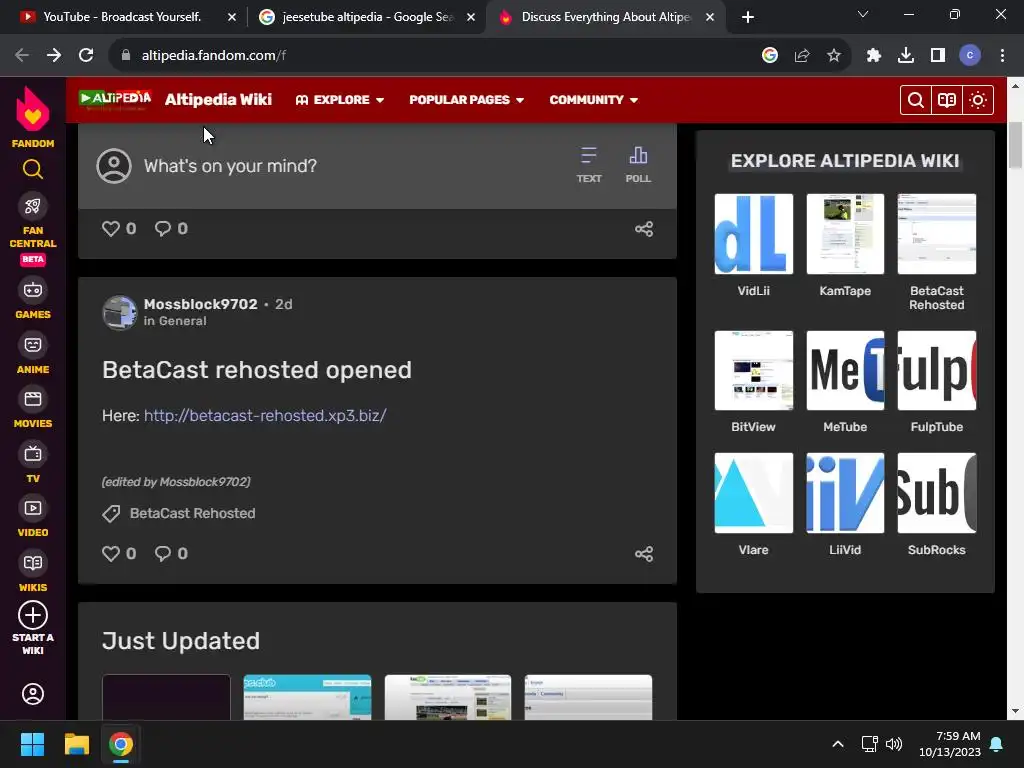
Task: Create a text post using TEXT icon
Action: 588,165
